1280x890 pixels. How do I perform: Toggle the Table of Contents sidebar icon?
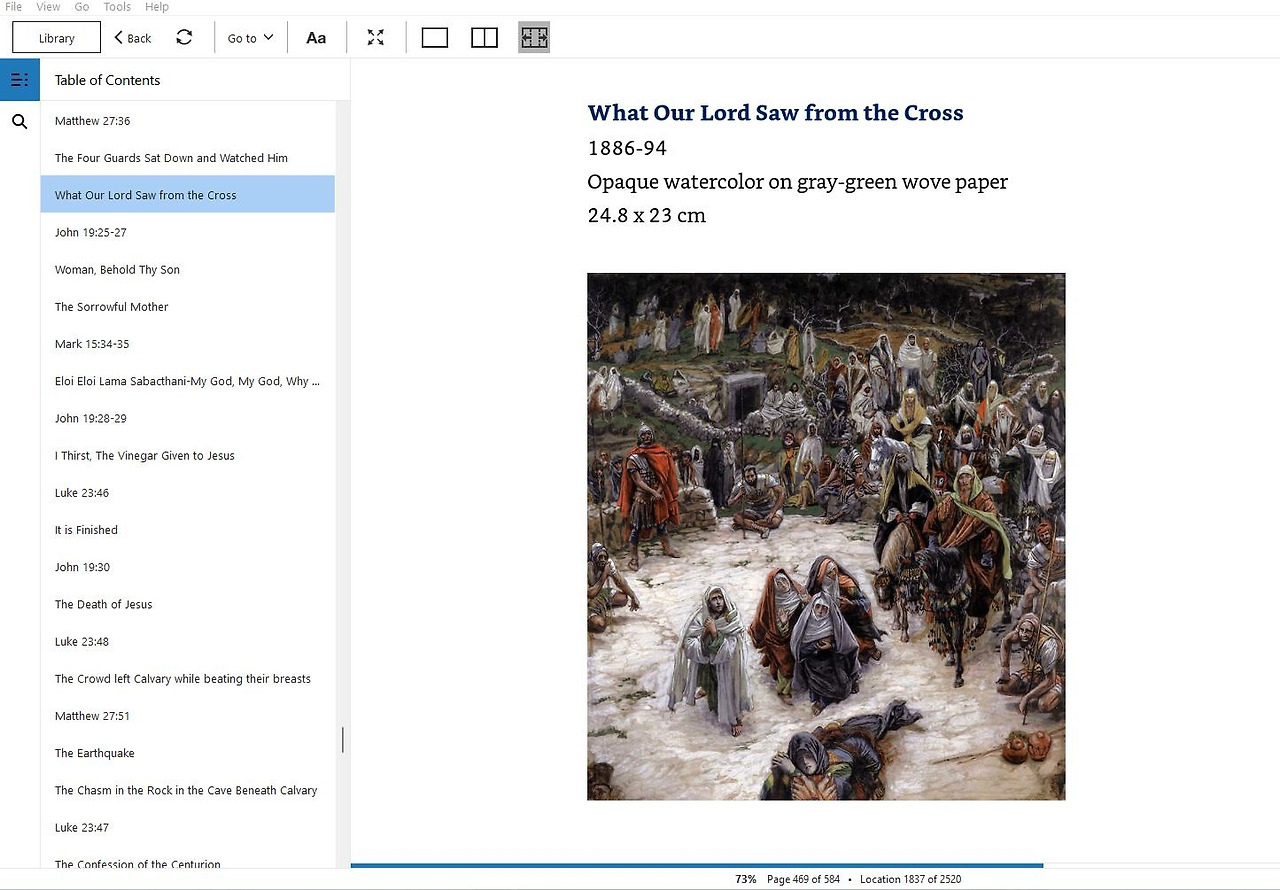click(20, 80)
